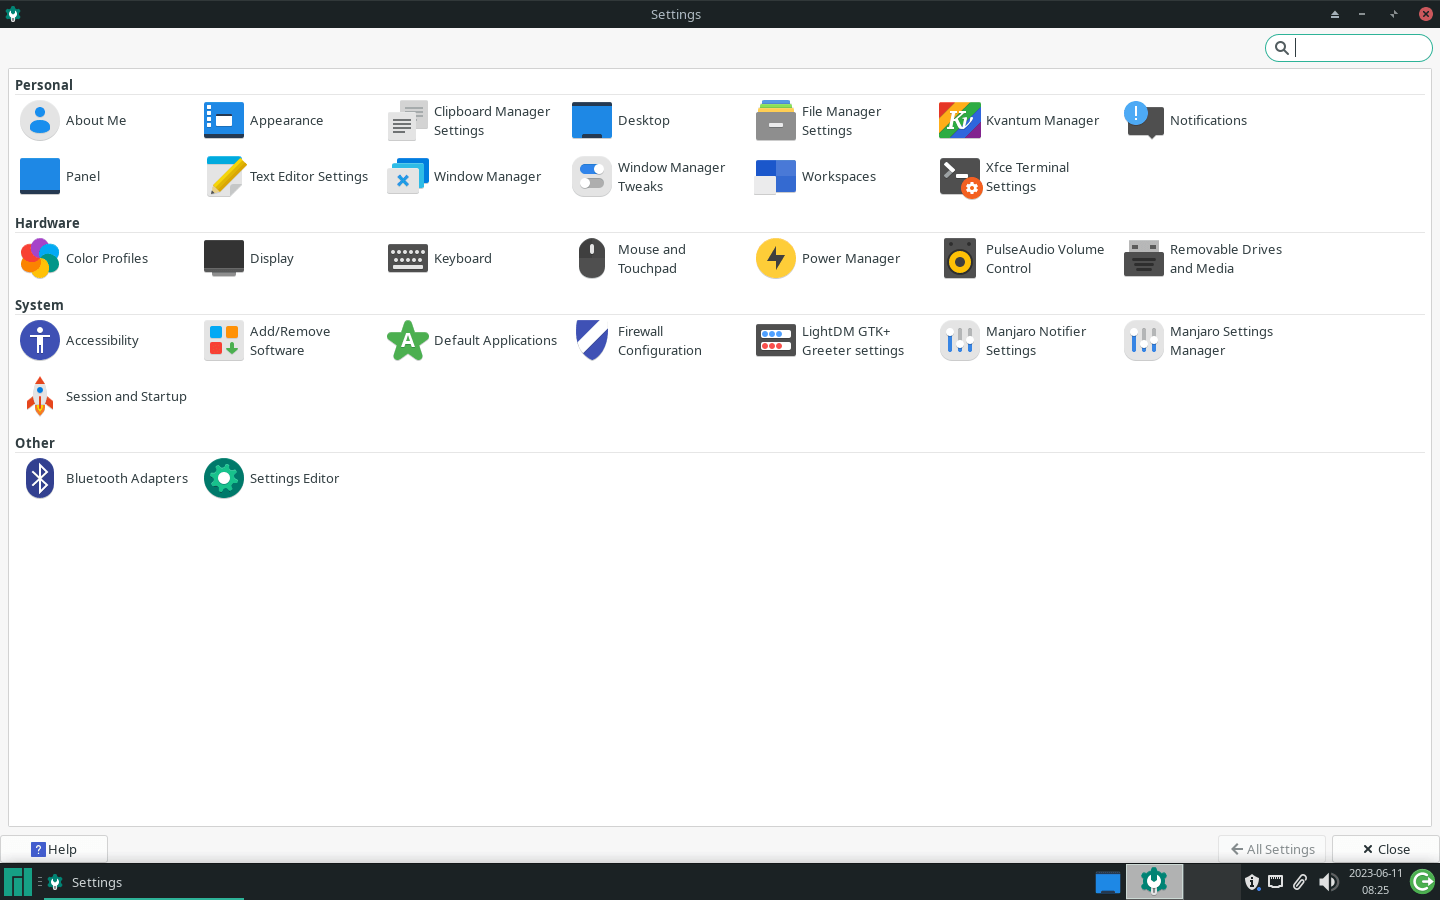Screen dimensions: 1440x900
Task: Open the Desktop settings icon
Action: [592, 121]
